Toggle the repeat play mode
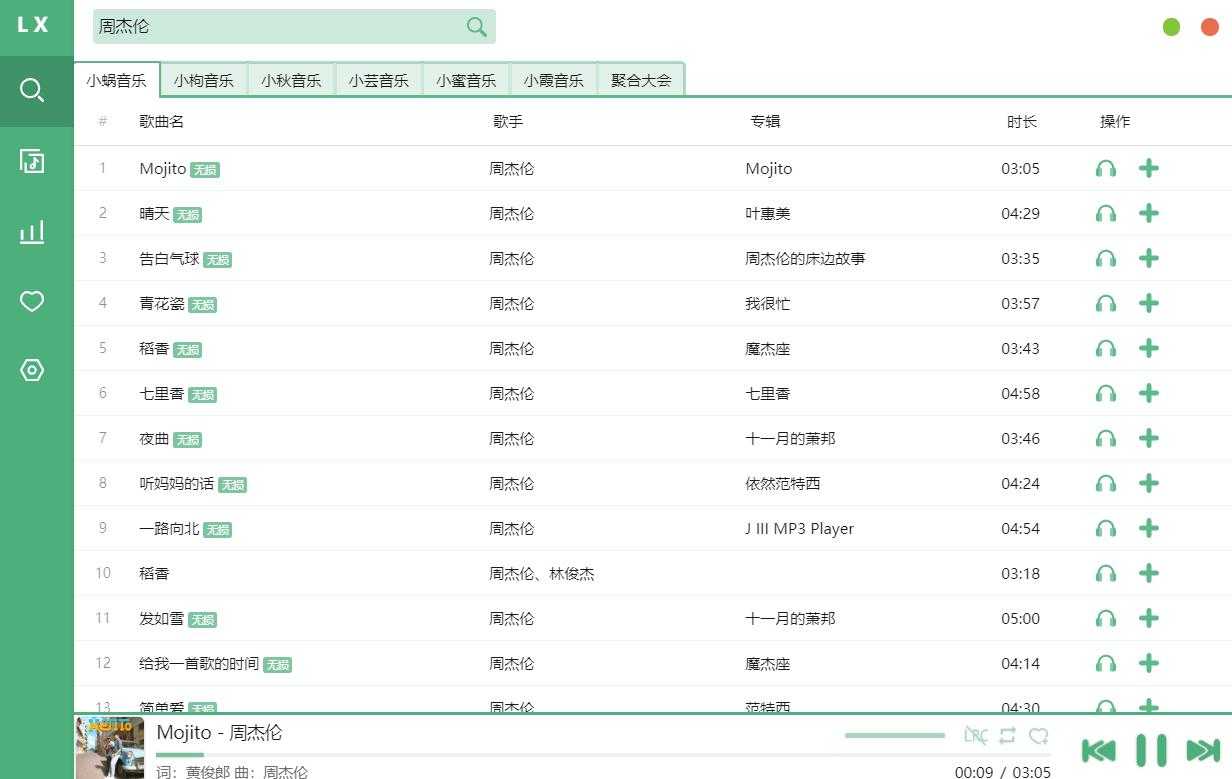 (x=1007, y=735)
